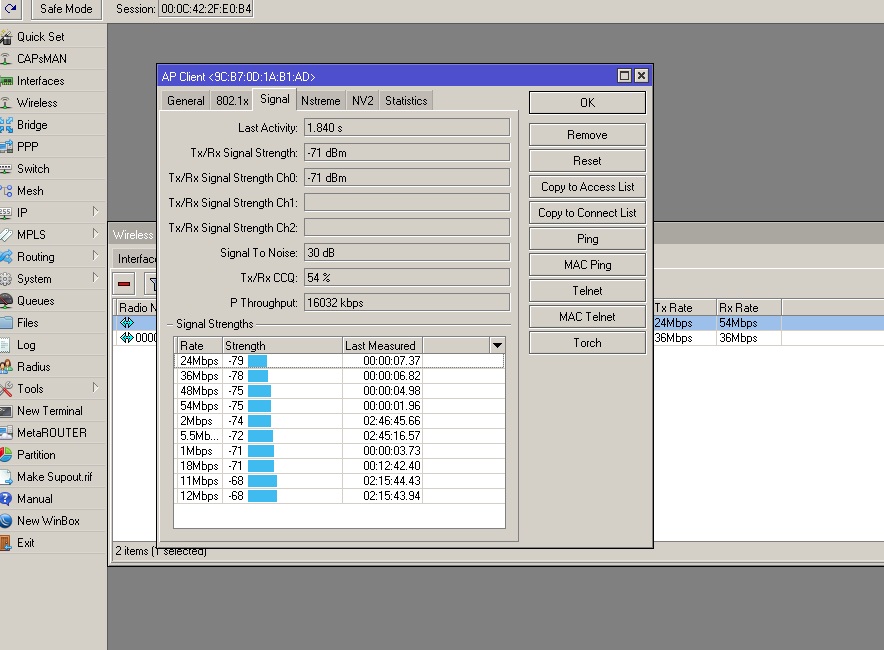Viewport: 884px width, 650px height.
Task: Click the Telnet button
Action: coord(587,290)
